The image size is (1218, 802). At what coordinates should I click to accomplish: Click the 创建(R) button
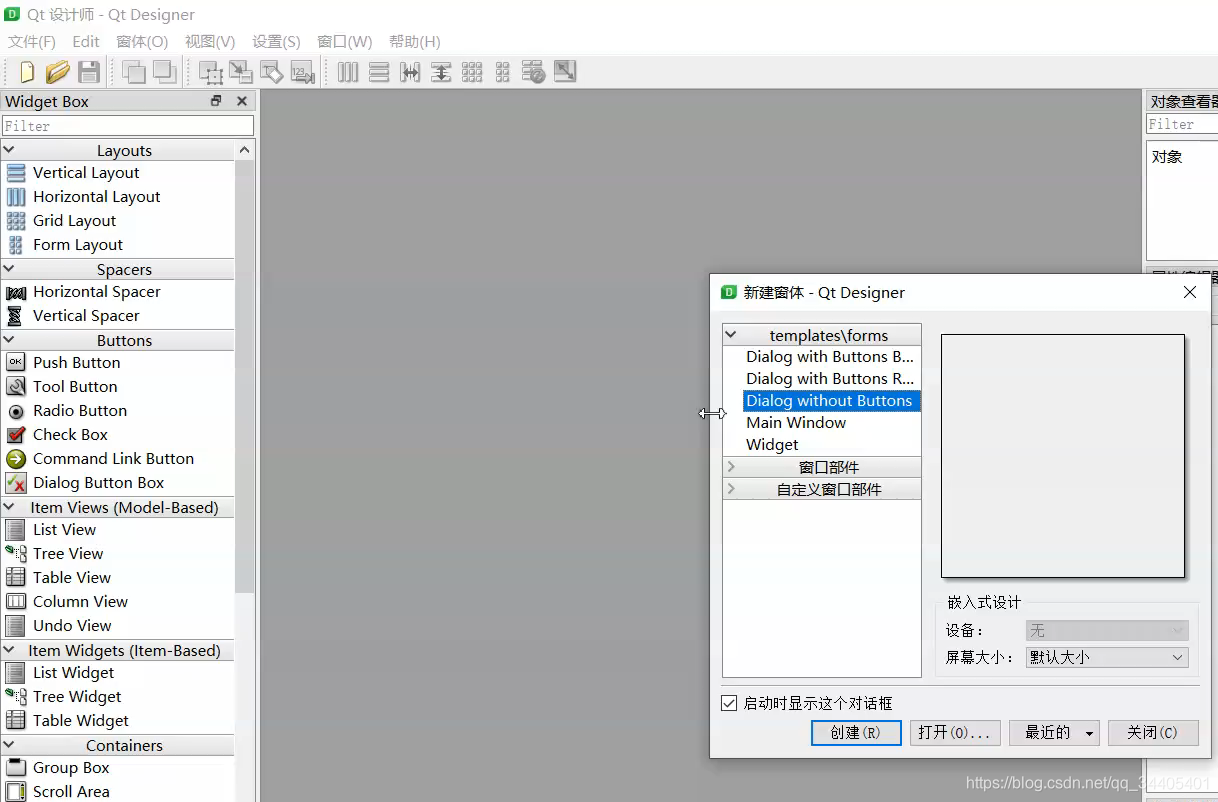pyautogui.click(x=856, y=733)
